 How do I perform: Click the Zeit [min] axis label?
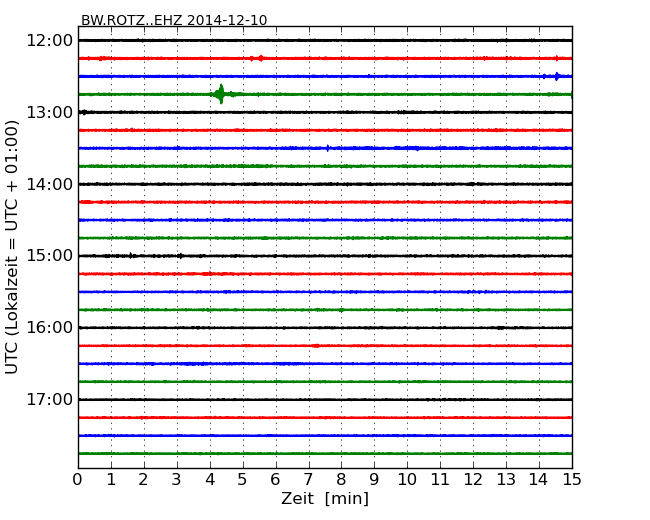point(325,498)
